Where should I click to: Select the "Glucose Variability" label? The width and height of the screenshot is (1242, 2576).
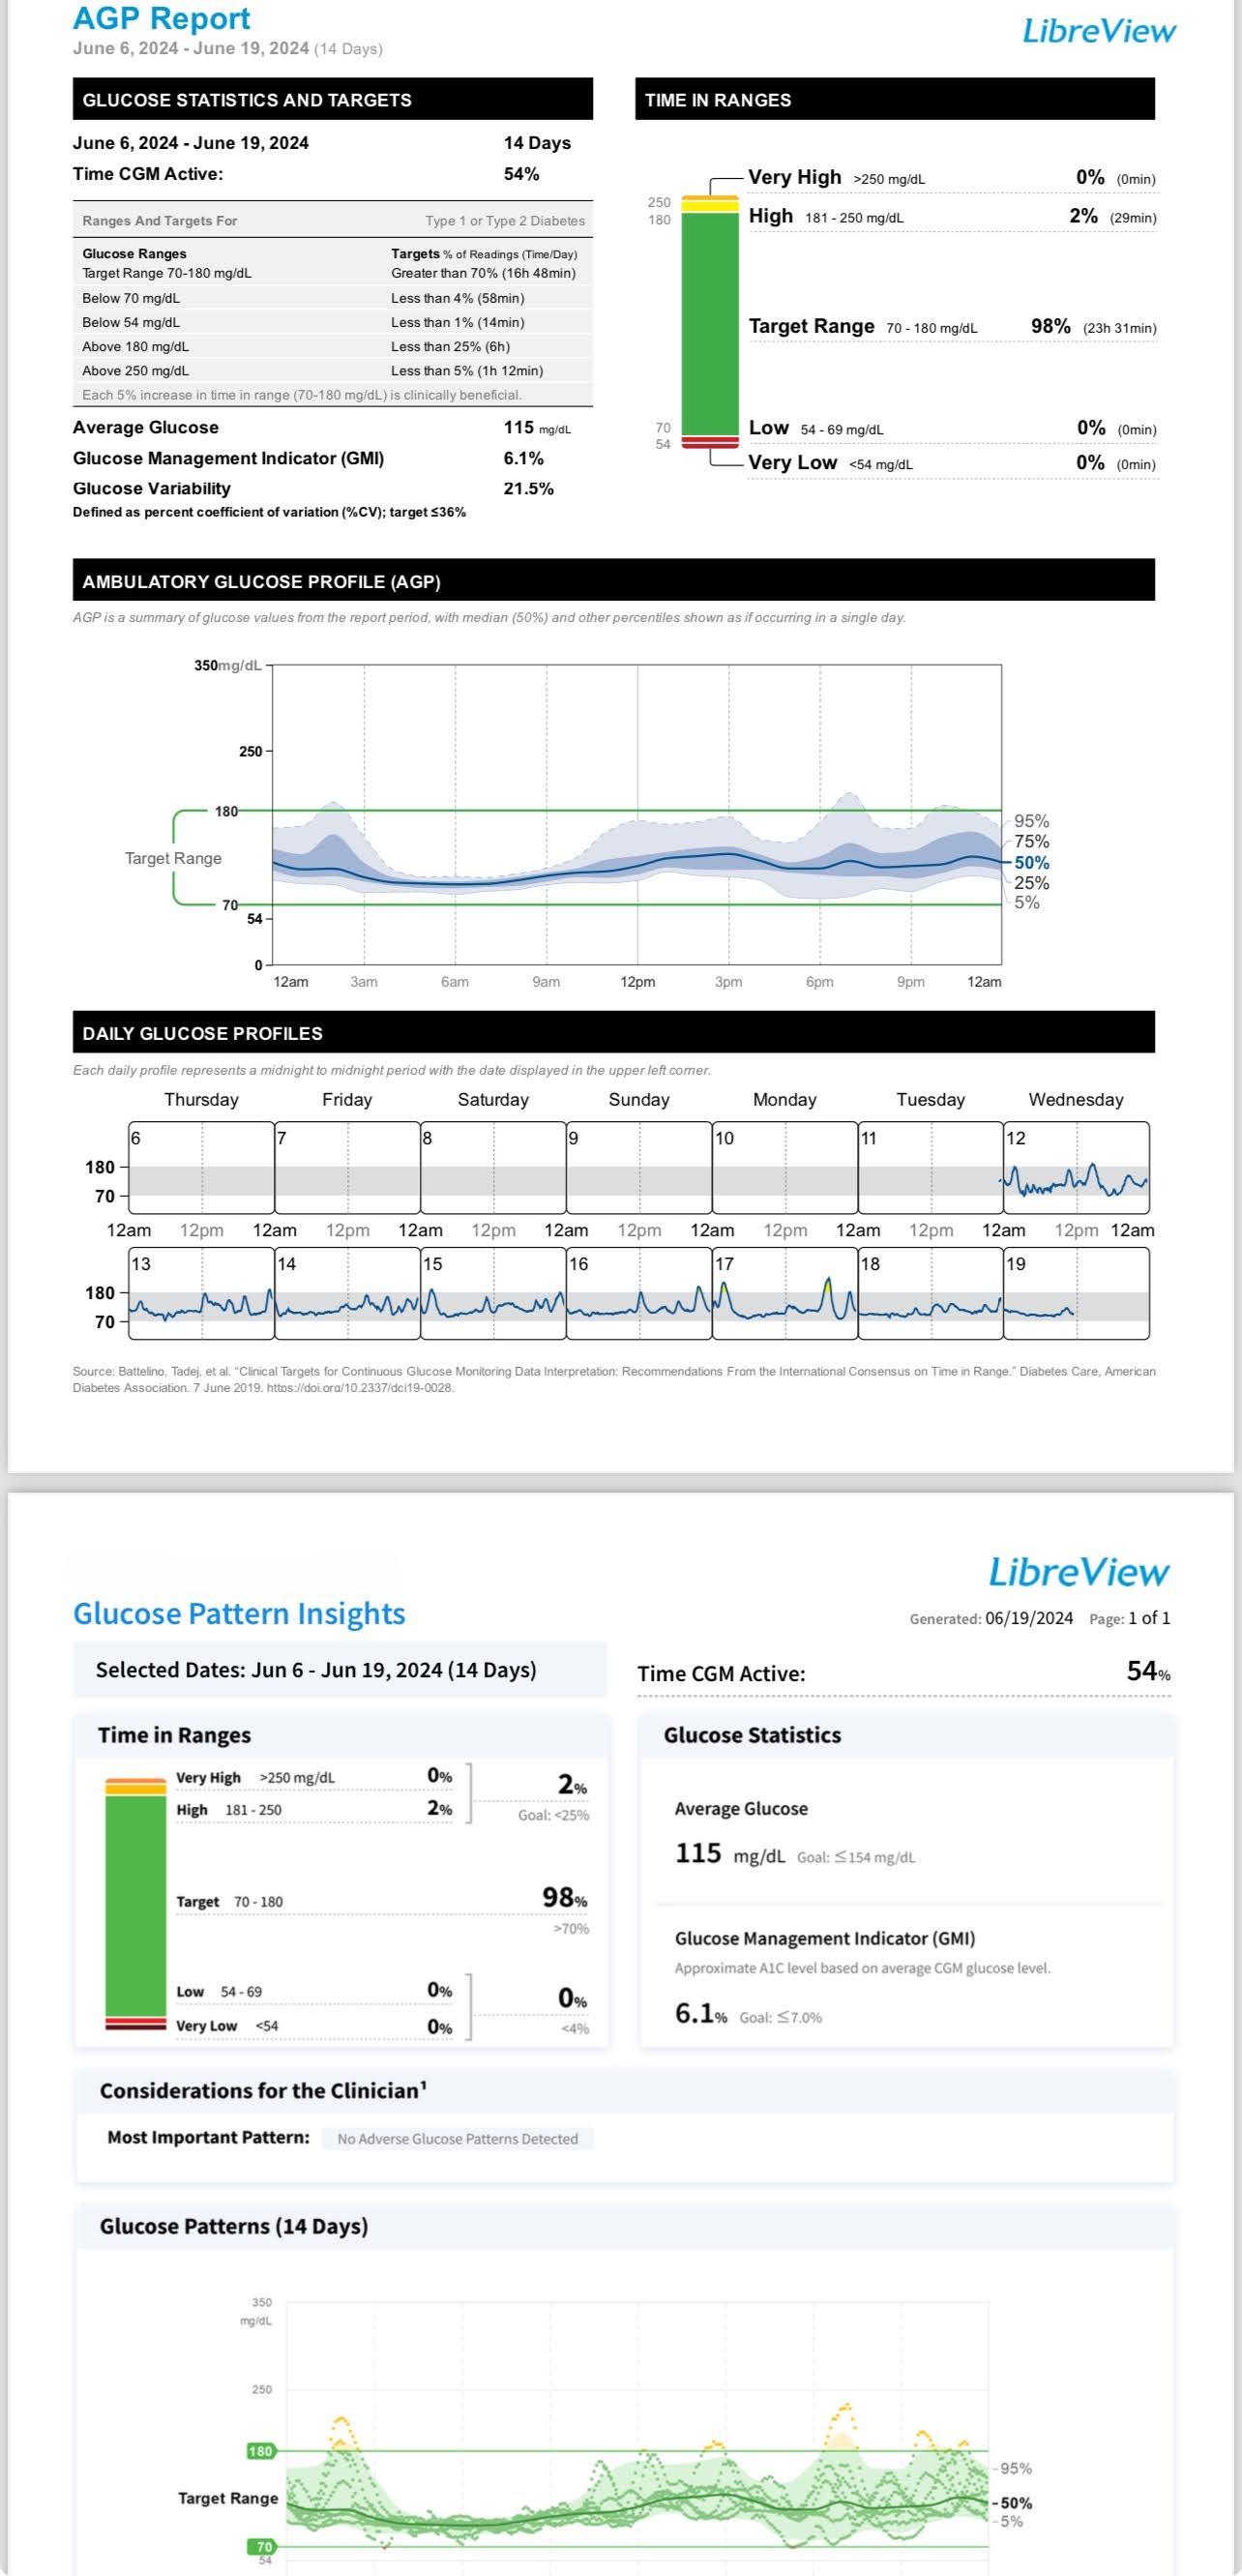click(152, 488)
